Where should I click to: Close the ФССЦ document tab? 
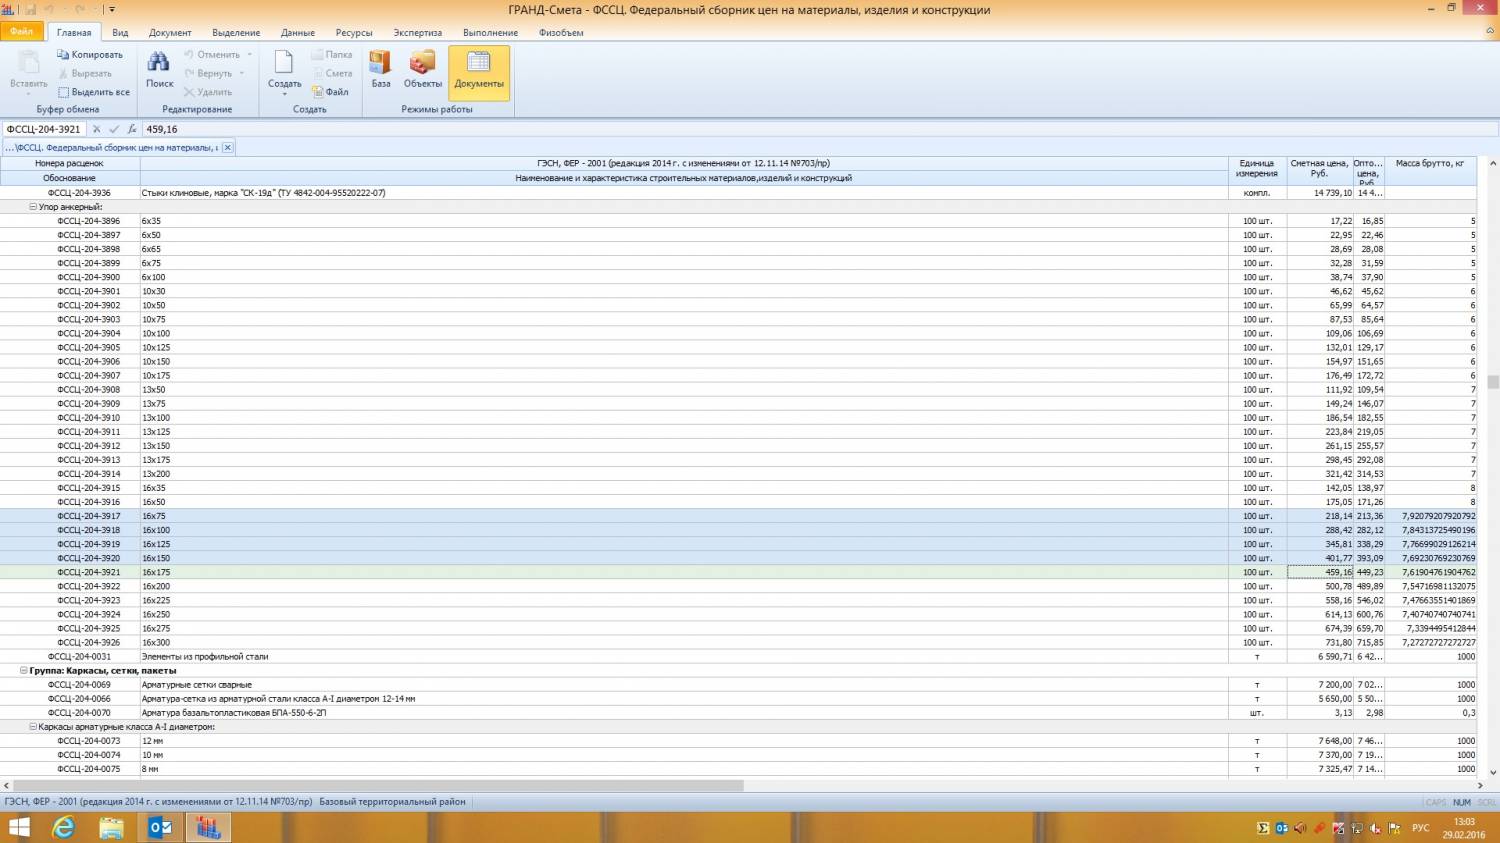click(x=227, y=147)
